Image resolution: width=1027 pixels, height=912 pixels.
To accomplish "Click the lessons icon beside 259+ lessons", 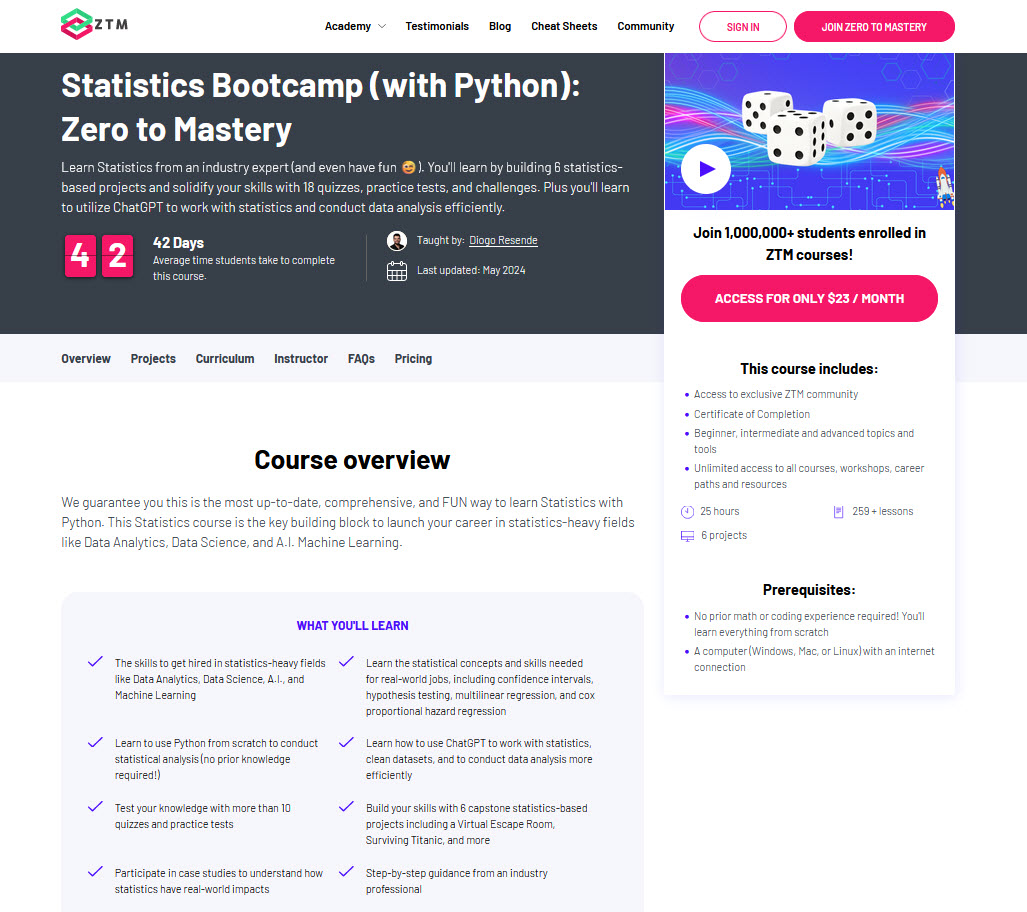I will [x=838, y=512].
